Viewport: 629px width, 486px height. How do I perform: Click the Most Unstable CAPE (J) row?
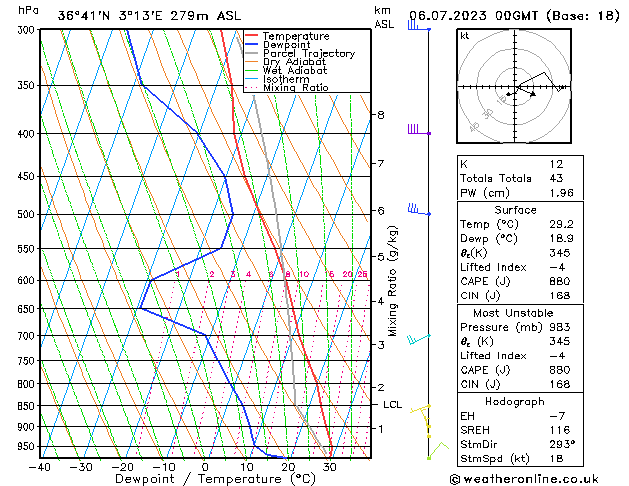(x=520, y=370)
